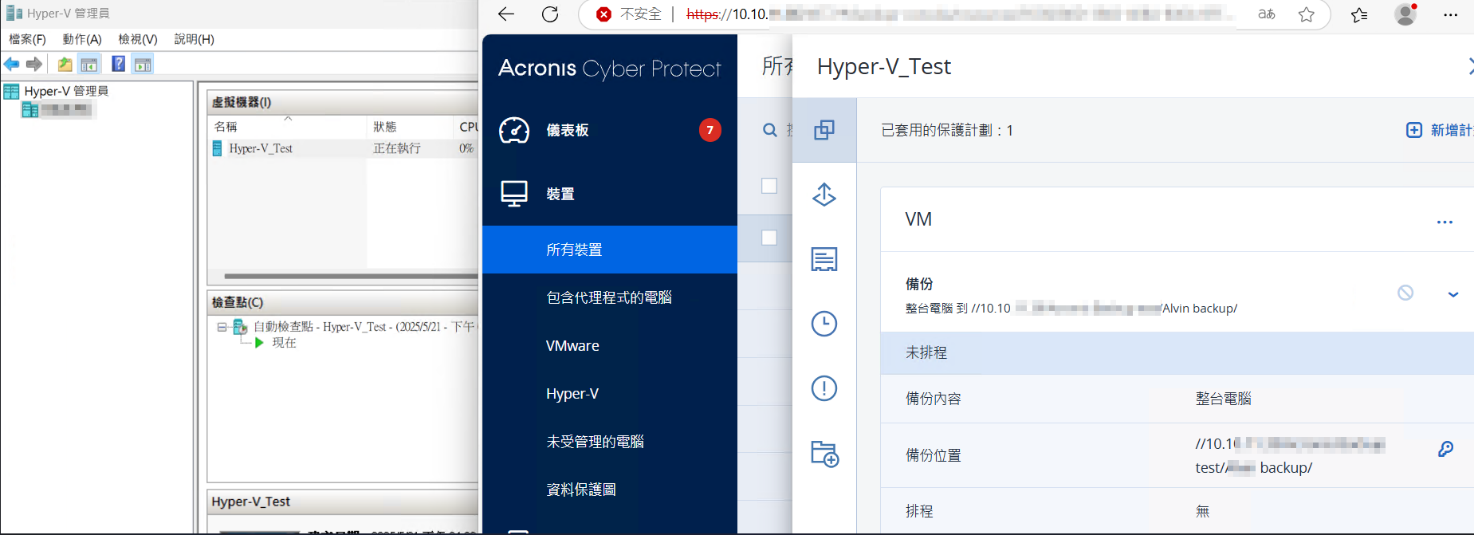This screenshot has height=535, width=1474.
Task: Click key credentials icon for backup location
Action: [x=1445, y=450]
